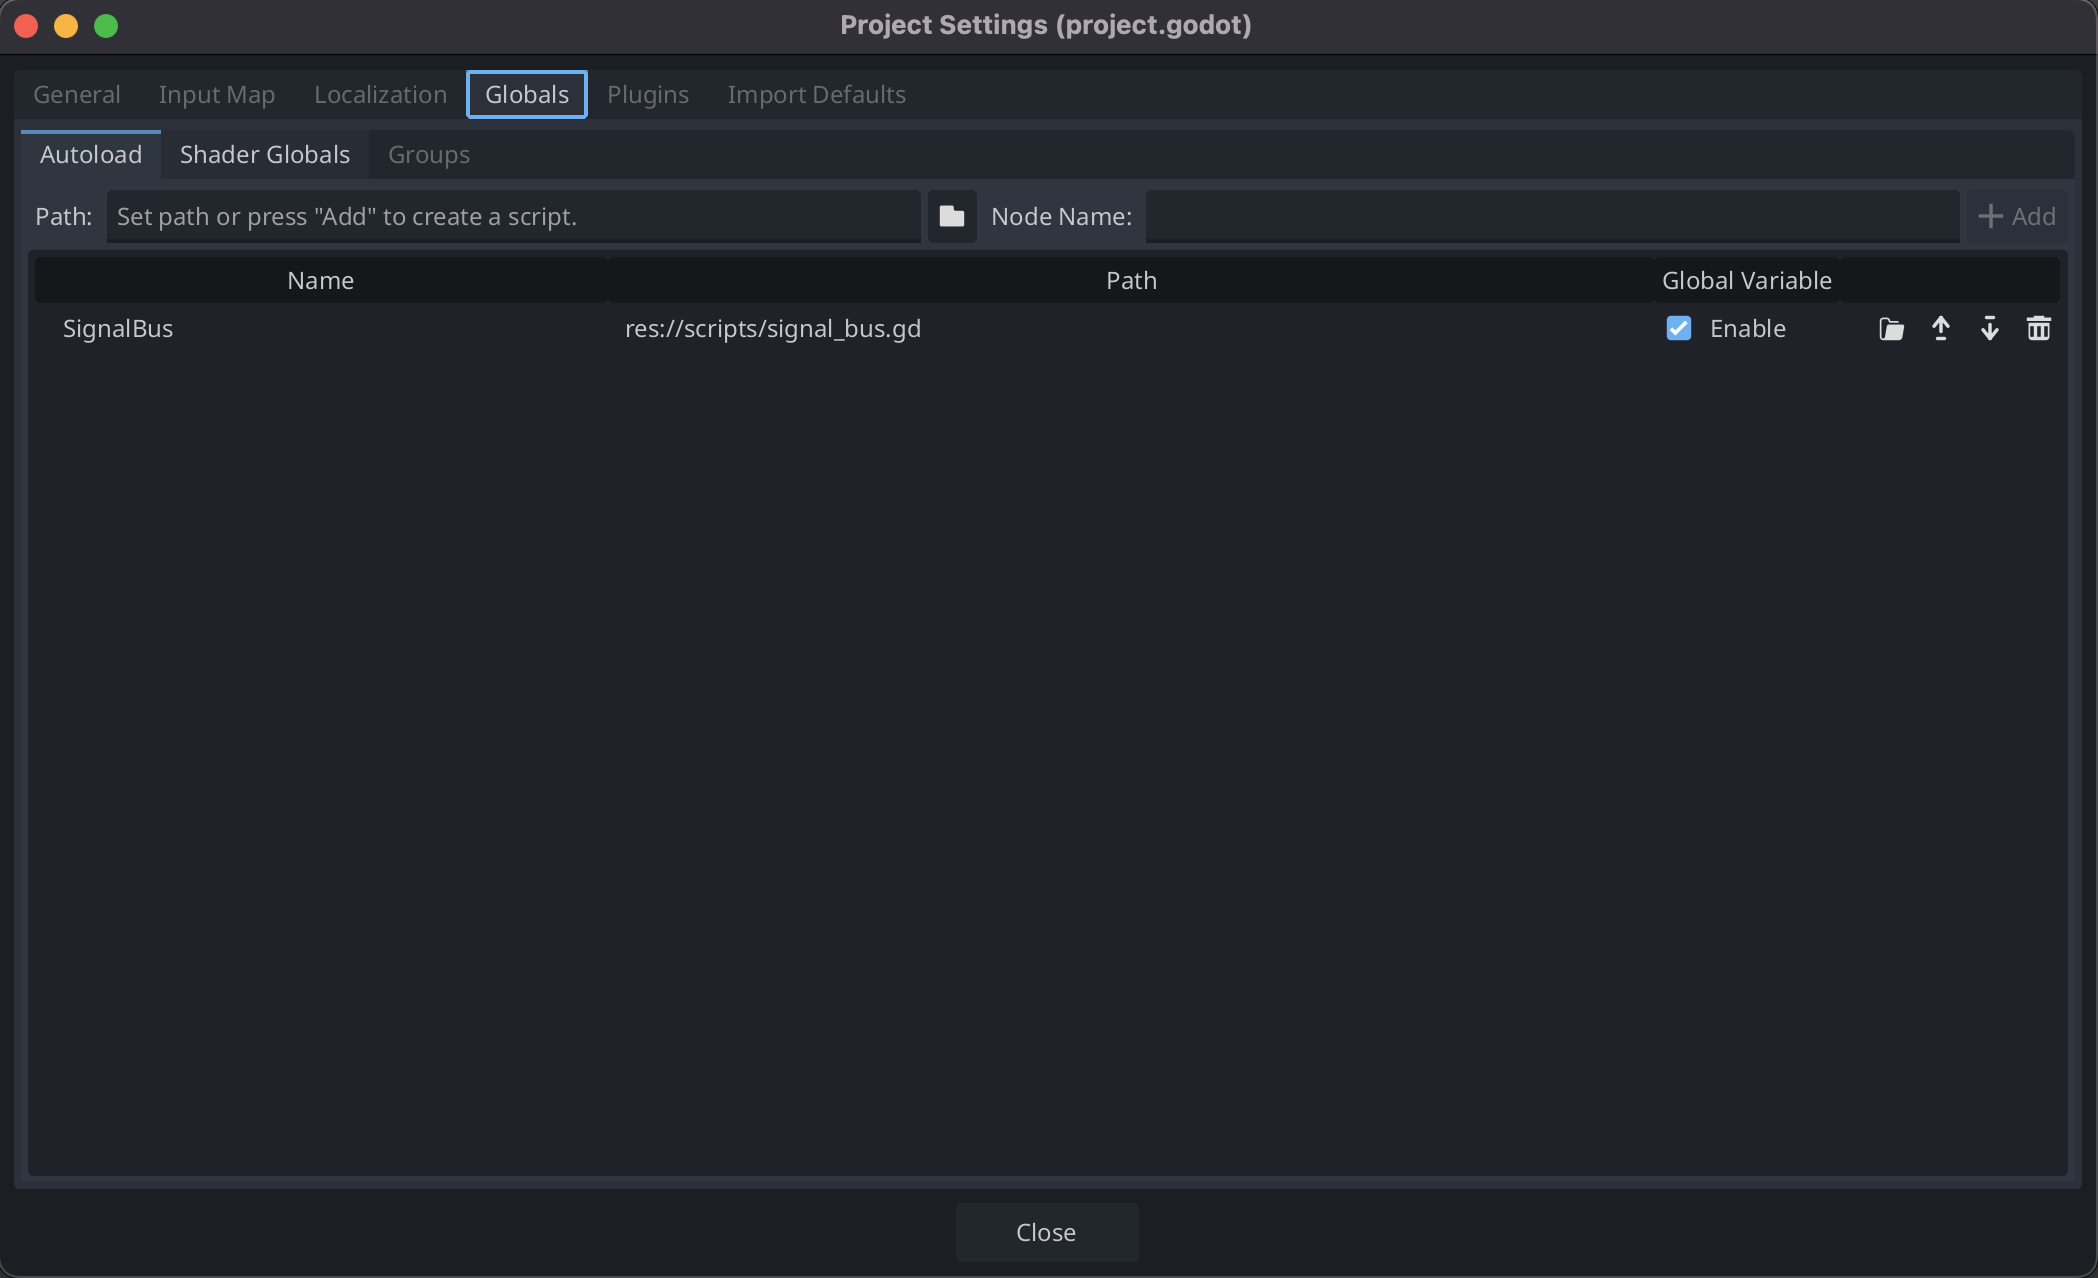Image resolution: width=2098 pixels, height=1278 pixels.
Task: Click the browse folder icon next to Path
Action: (x=951, y=216)
